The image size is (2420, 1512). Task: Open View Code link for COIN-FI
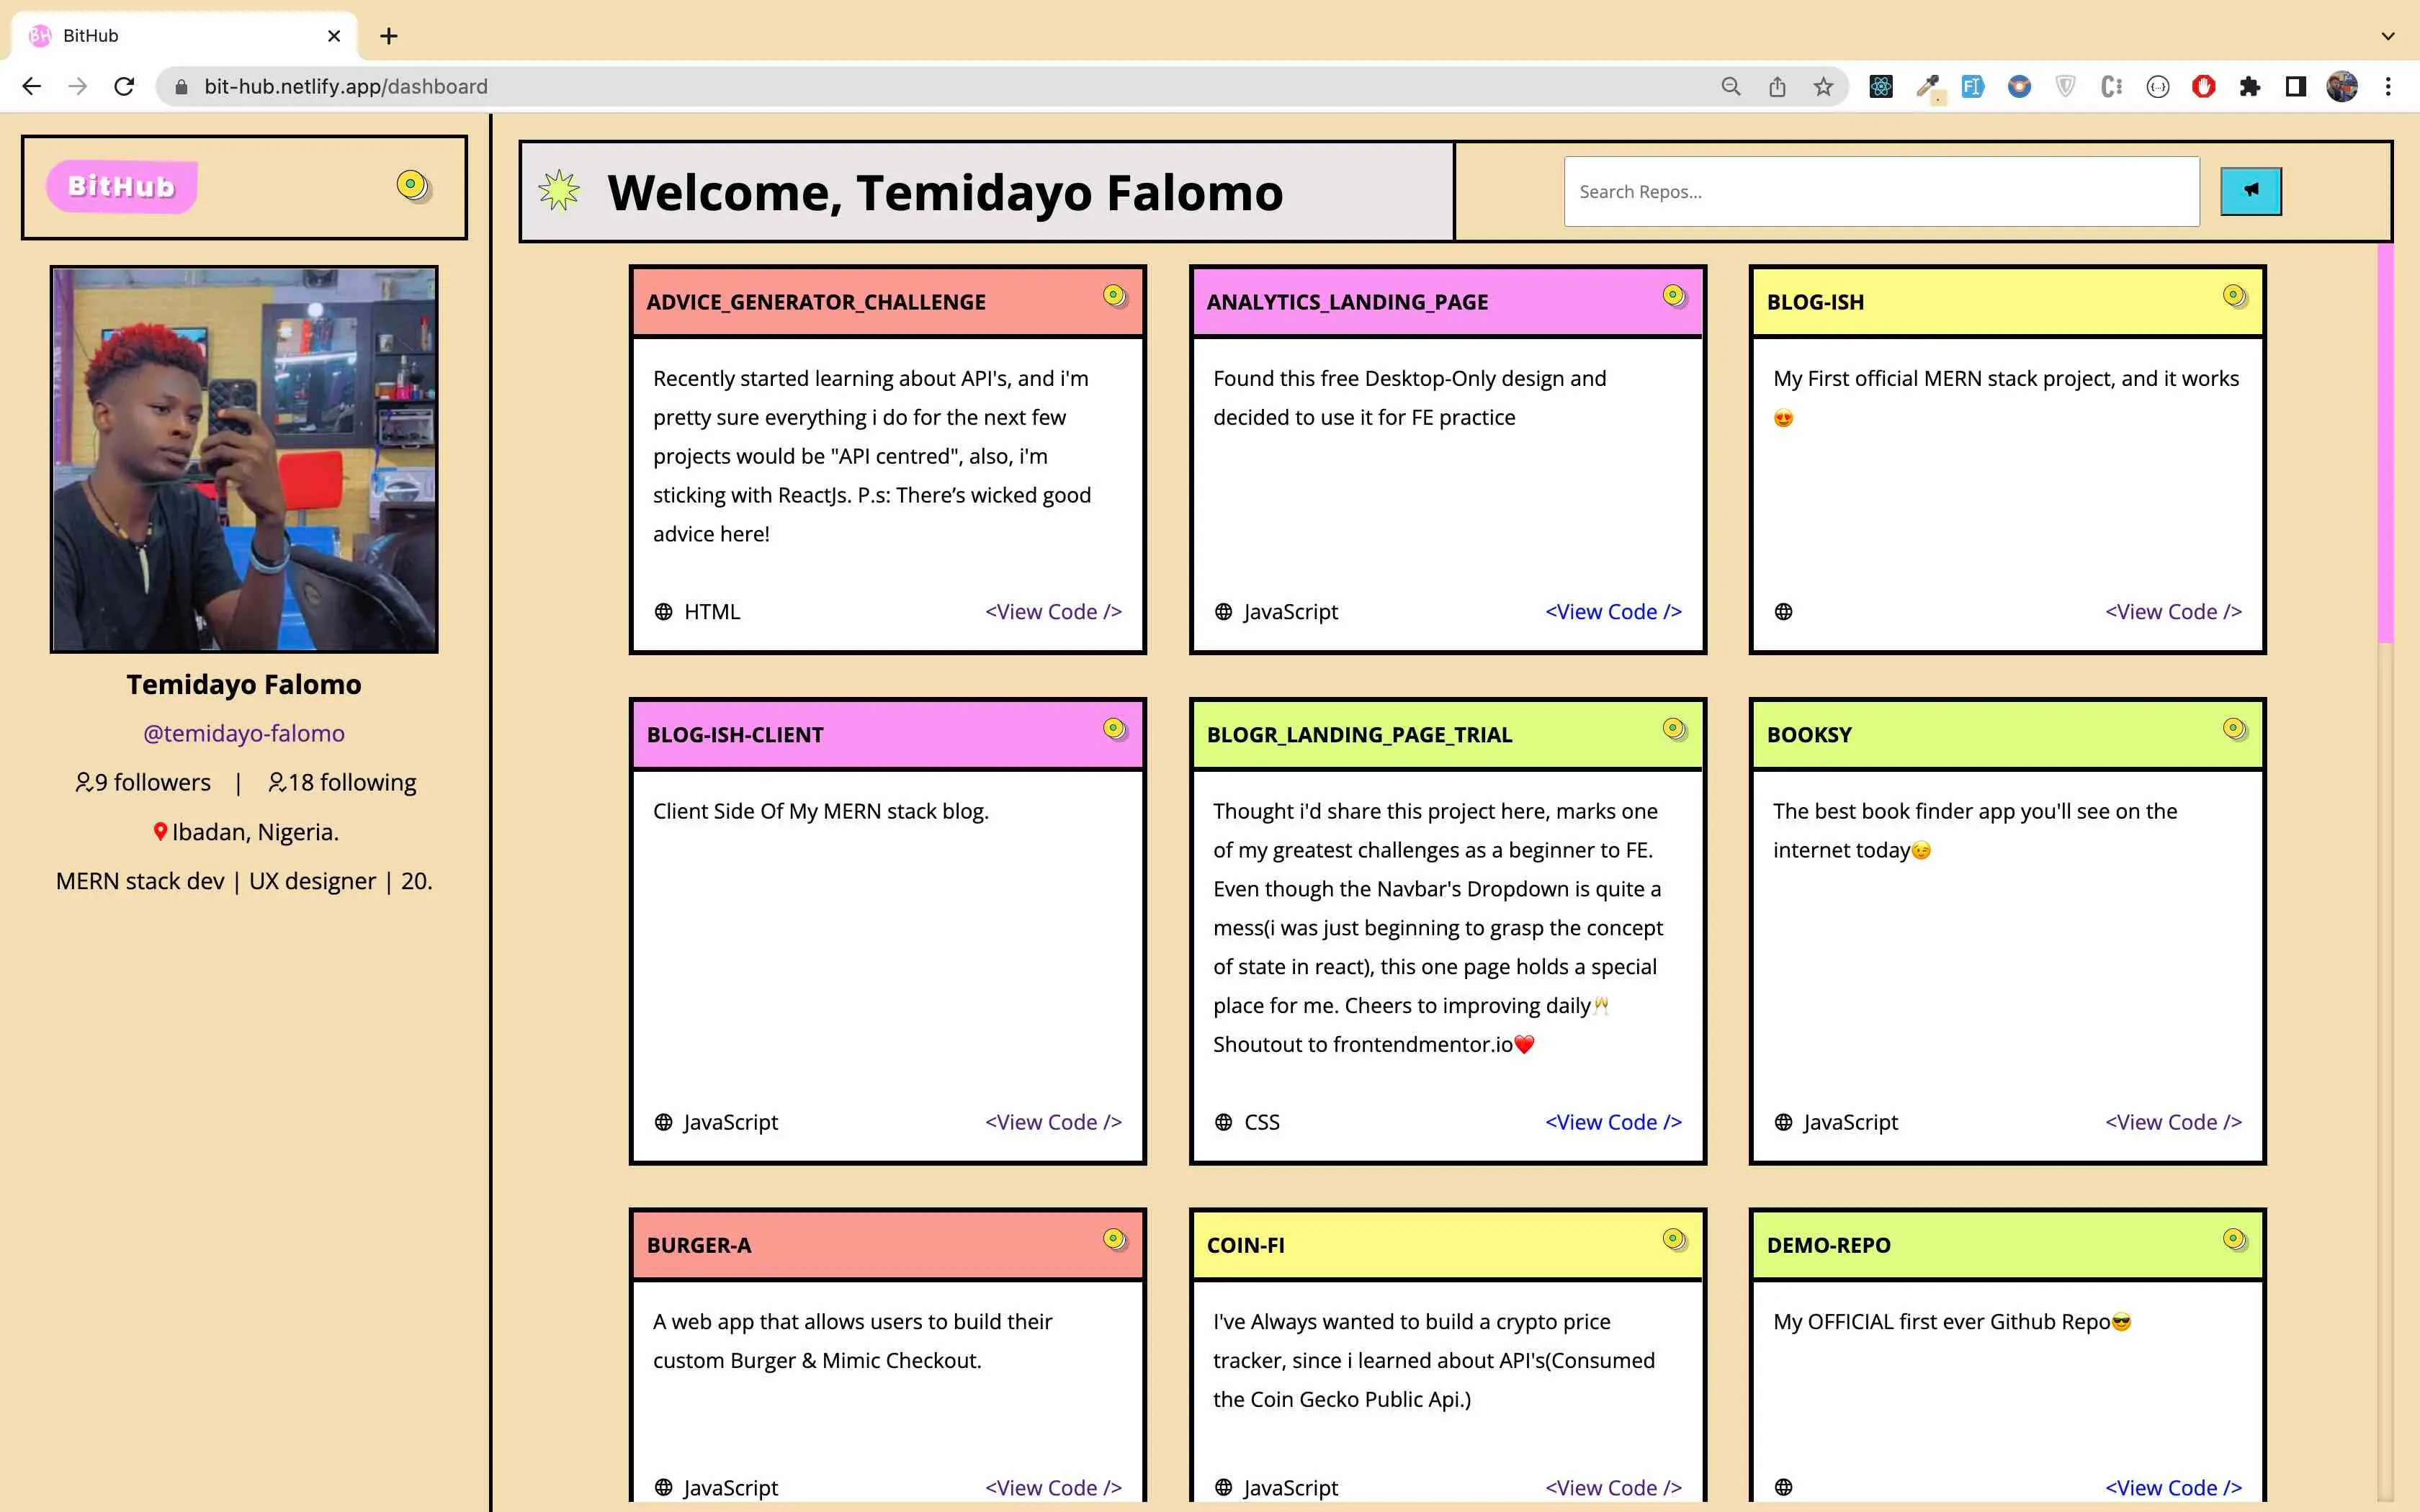point(1613,1487)
